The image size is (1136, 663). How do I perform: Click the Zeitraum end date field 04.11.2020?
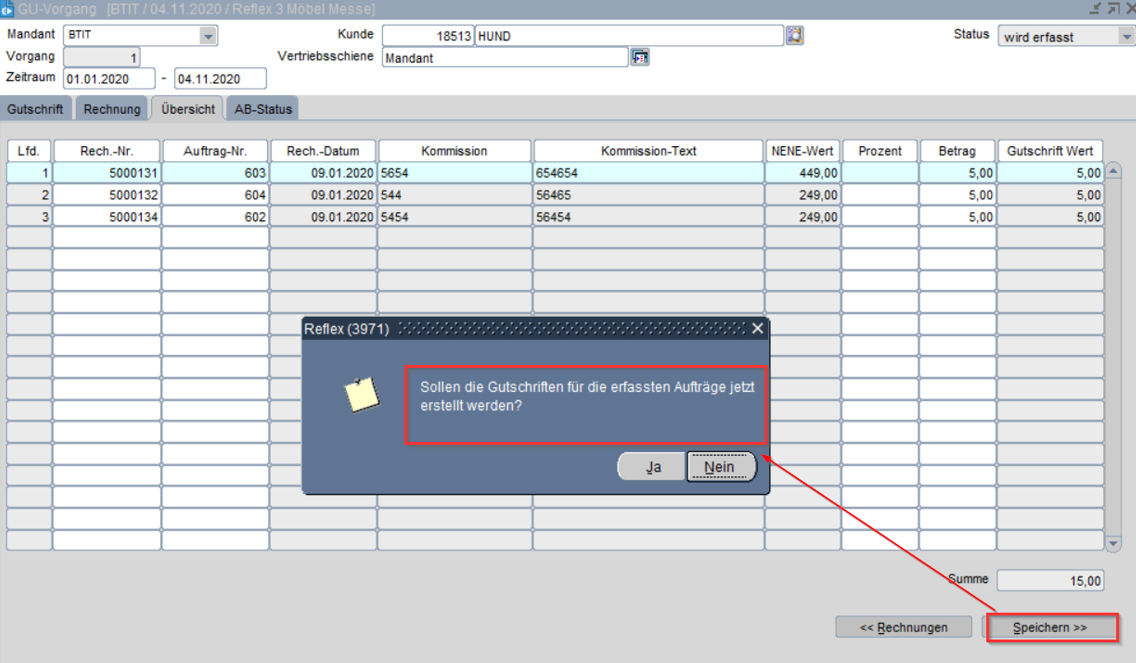[220, 78]
